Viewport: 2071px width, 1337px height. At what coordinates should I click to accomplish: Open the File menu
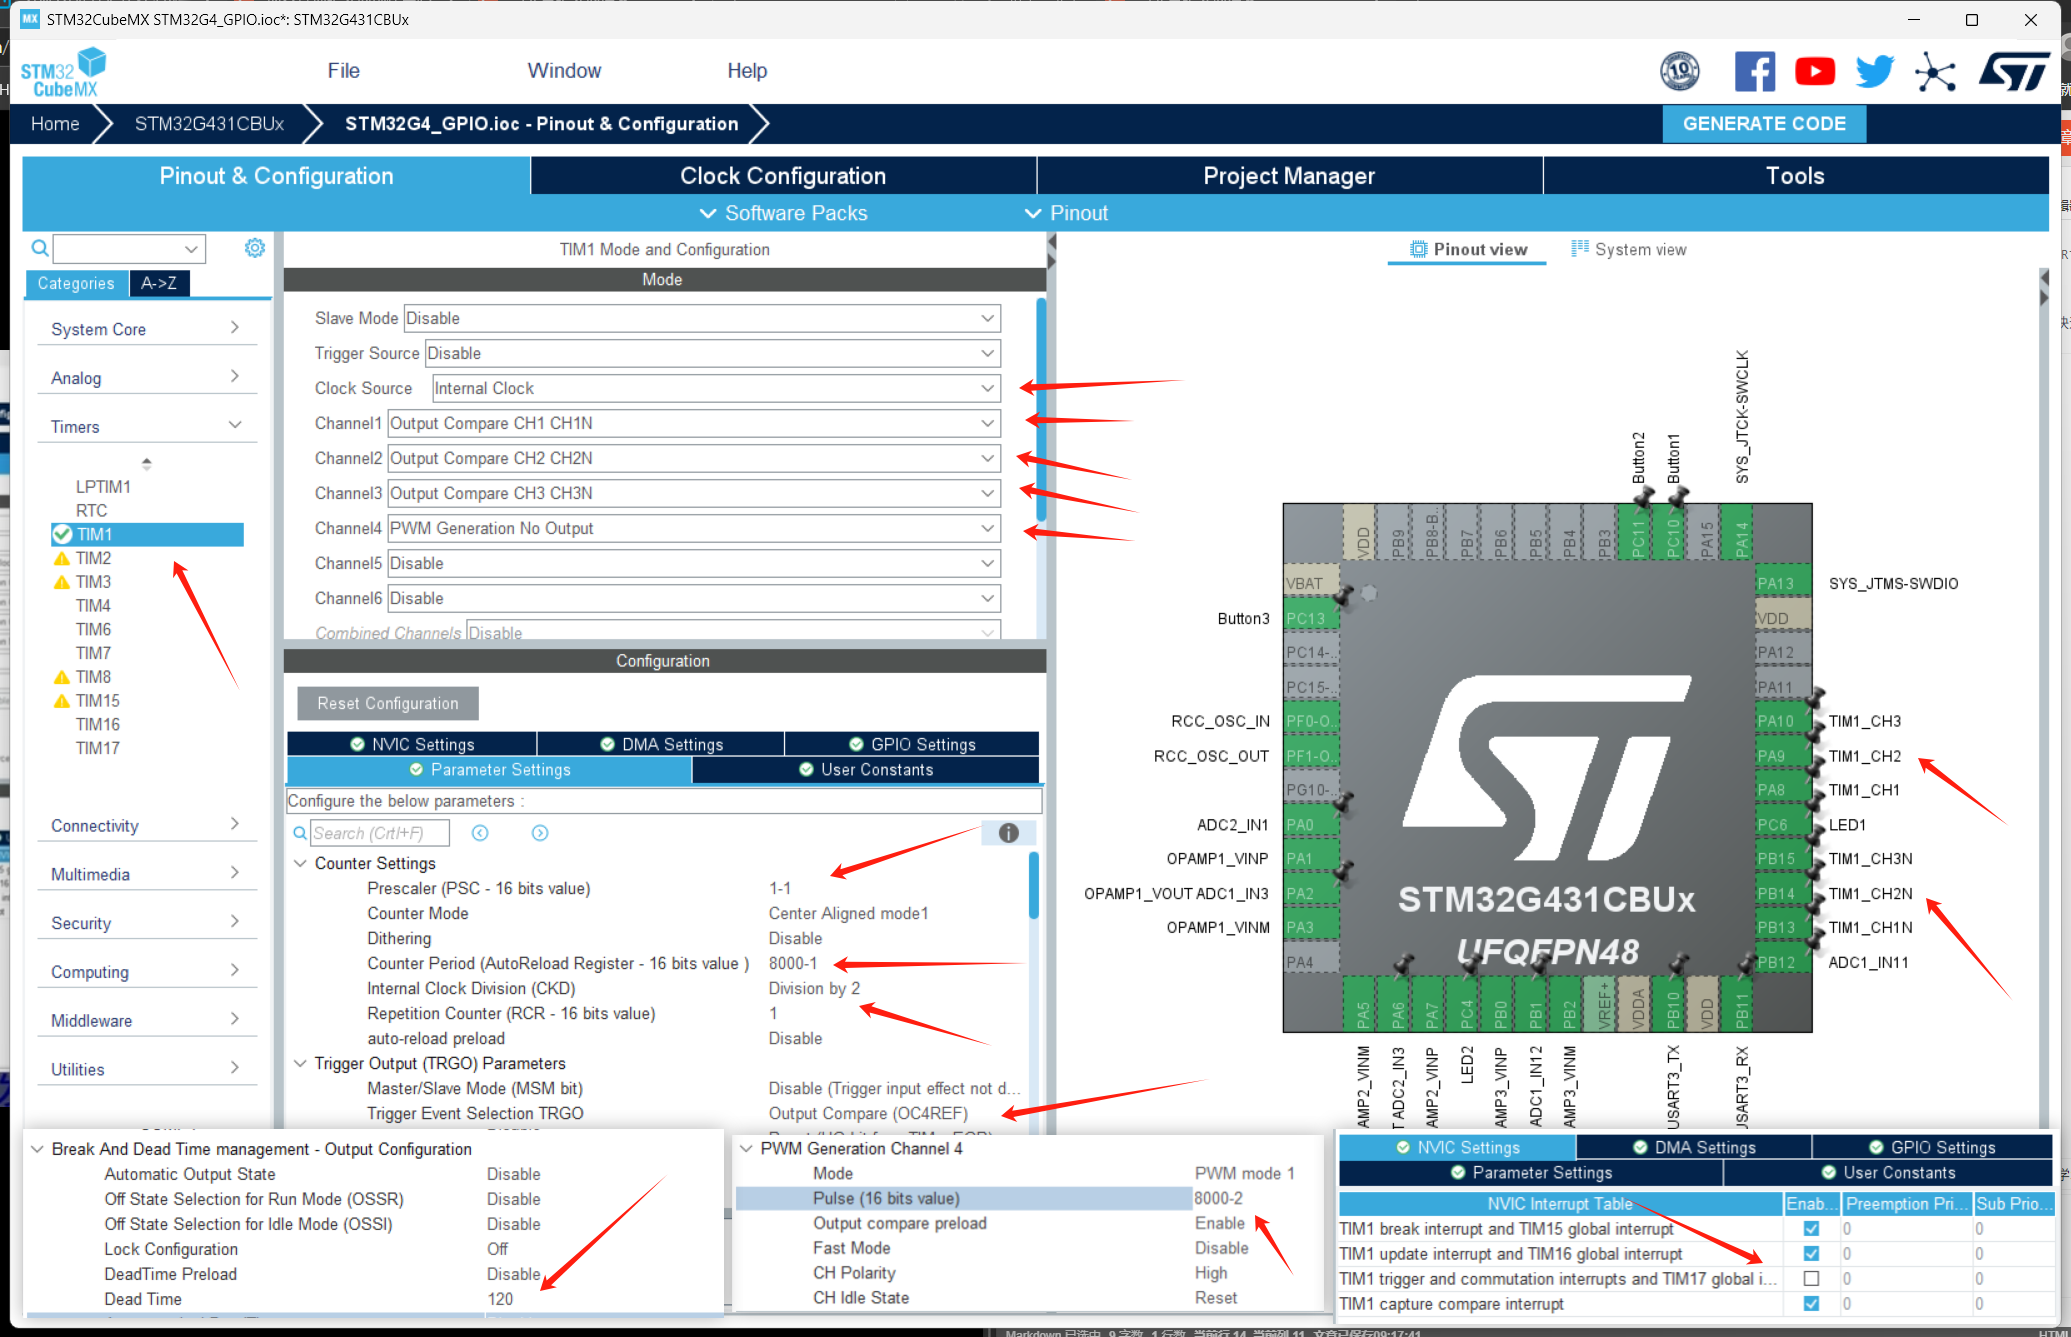(343, 71)
